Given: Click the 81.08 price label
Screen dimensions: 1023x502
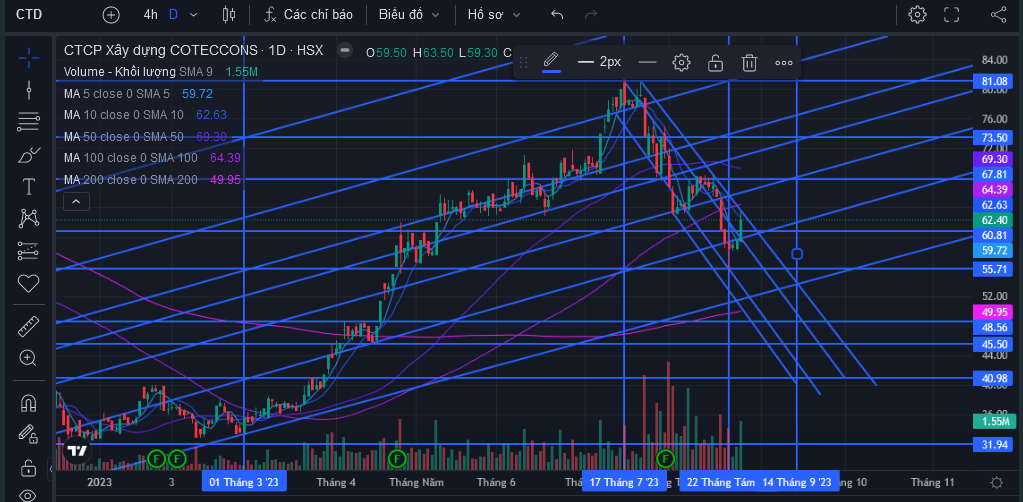Looking at the screenshot, I should (994, 81).
